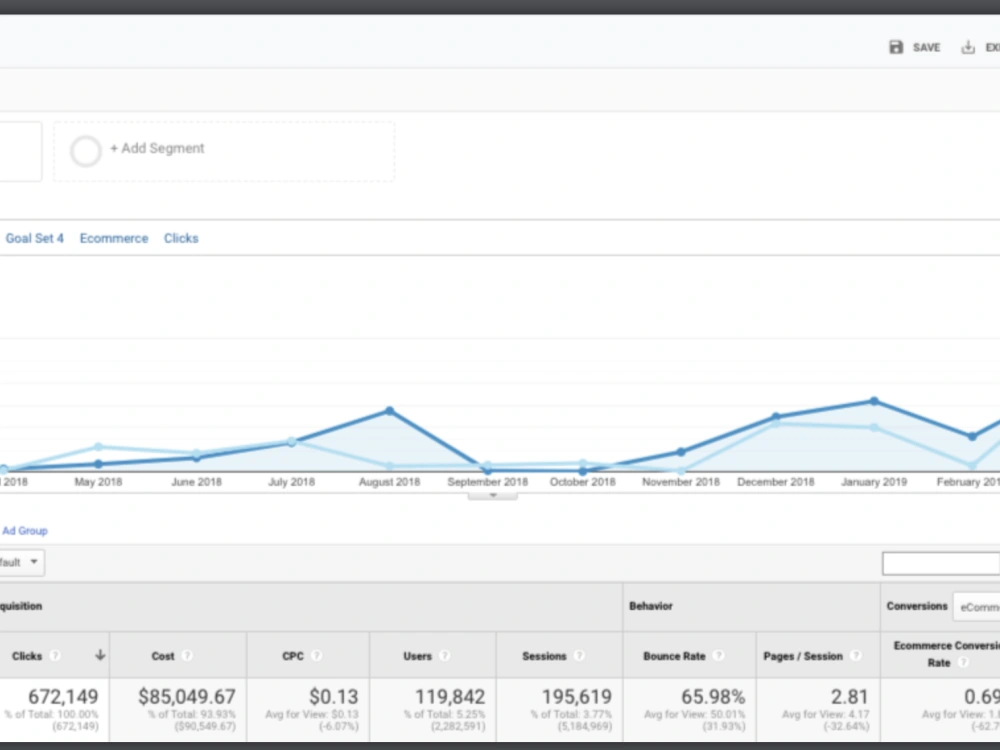1000x750 pixels.
Task: Switch to the Goal Set 4 tab
Action: click(x=34, y=238)
